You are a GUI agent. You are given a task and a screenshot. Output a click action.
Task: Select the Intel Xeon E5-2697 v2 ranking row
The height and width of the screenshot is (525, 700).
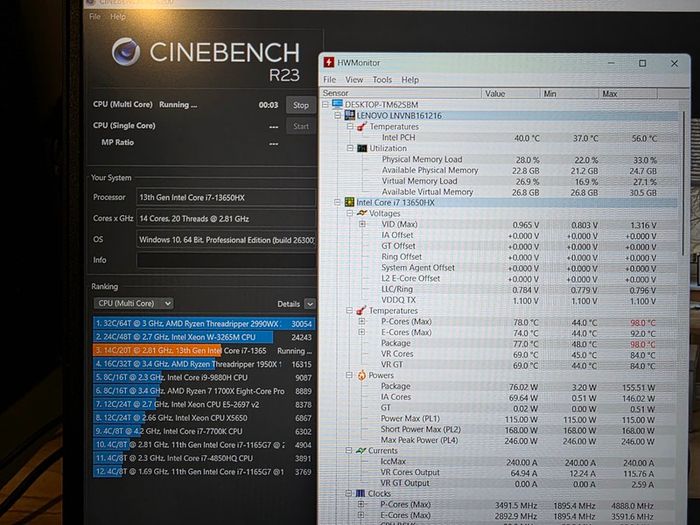[x=204, y=404]
